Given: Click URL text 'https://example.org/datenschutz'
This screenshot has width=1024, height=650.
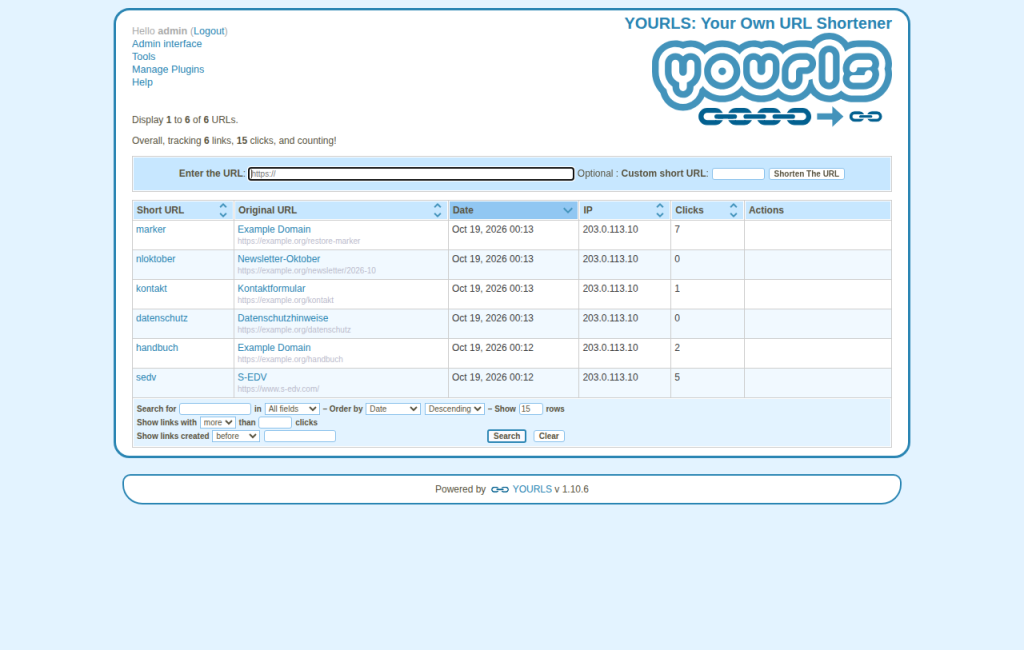Looking at the screenshot, I should coord(294,330).
